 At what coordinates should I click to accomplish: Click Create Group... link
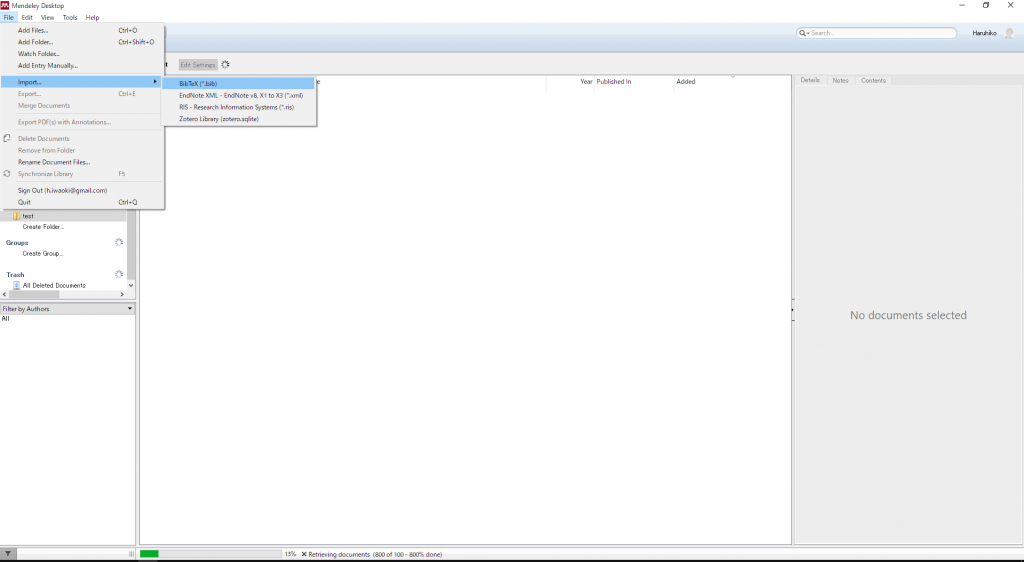pos(42,253)
